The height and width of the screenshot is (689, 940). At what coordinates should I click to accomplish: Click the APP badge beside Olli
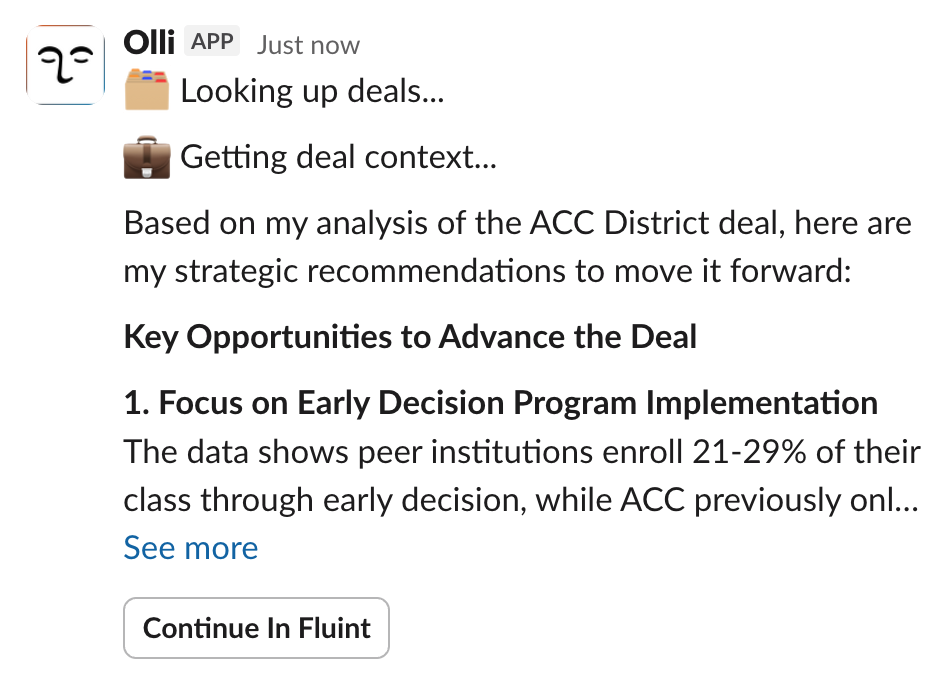[212, 43]
